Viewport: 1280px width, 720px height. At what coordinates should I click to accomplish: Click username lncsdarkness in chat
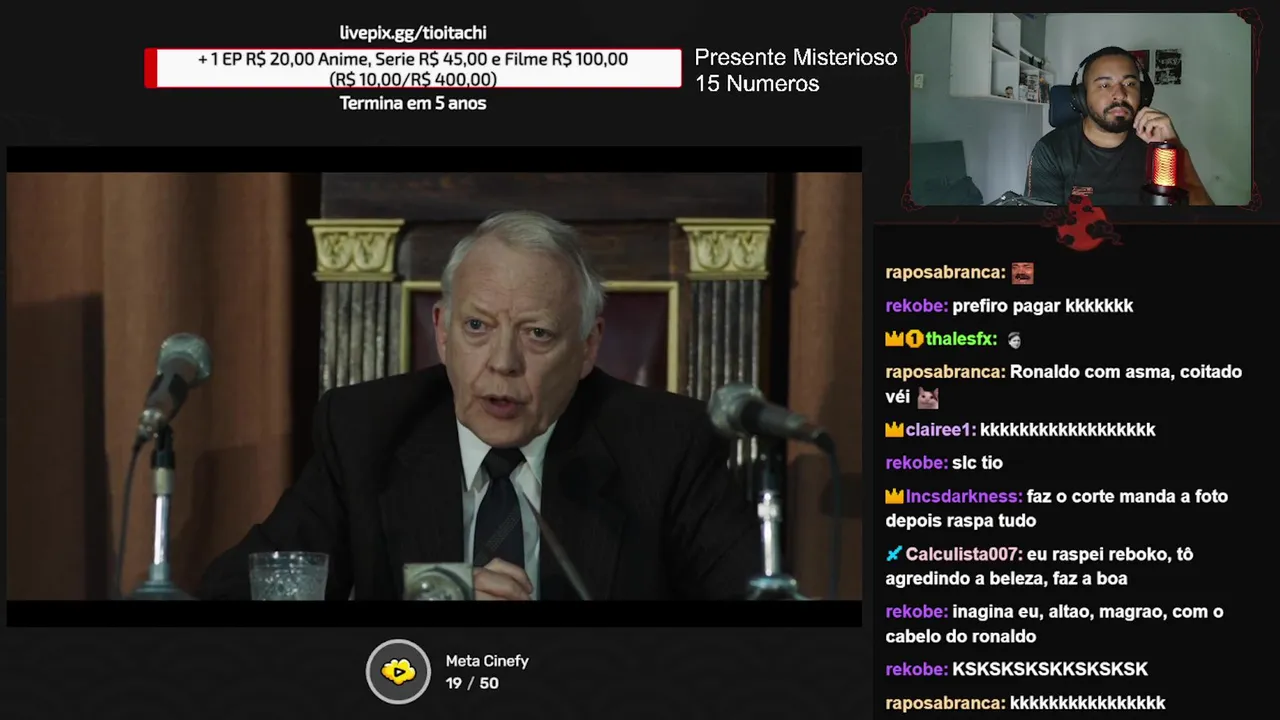[x=964, y=496]
